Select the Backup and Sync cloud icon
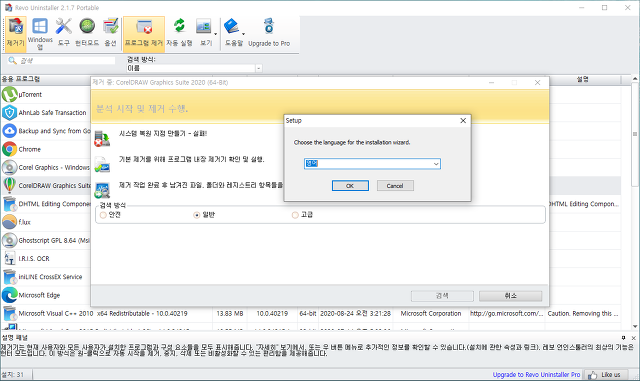Image resolution: width=640 pixels, height=381 pixels. [x=9, y=131]
